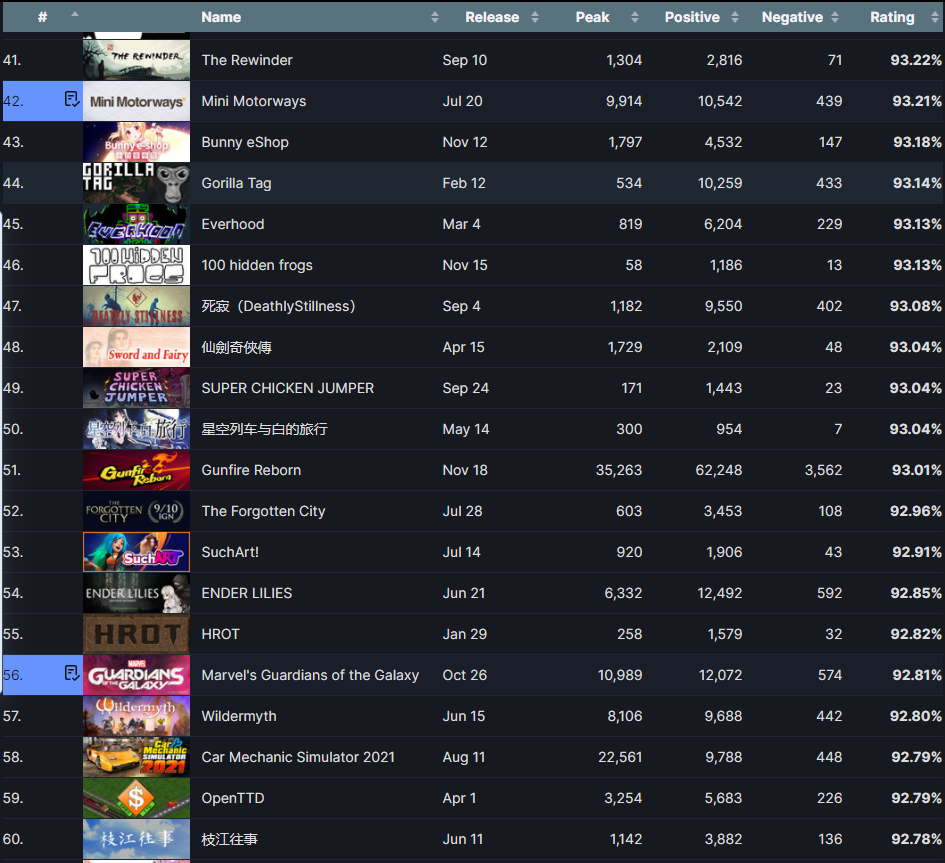Open Guardians of the Galaxy thumbnail
The width and height of the screenshot is (945, 863).
coord(136,675)
